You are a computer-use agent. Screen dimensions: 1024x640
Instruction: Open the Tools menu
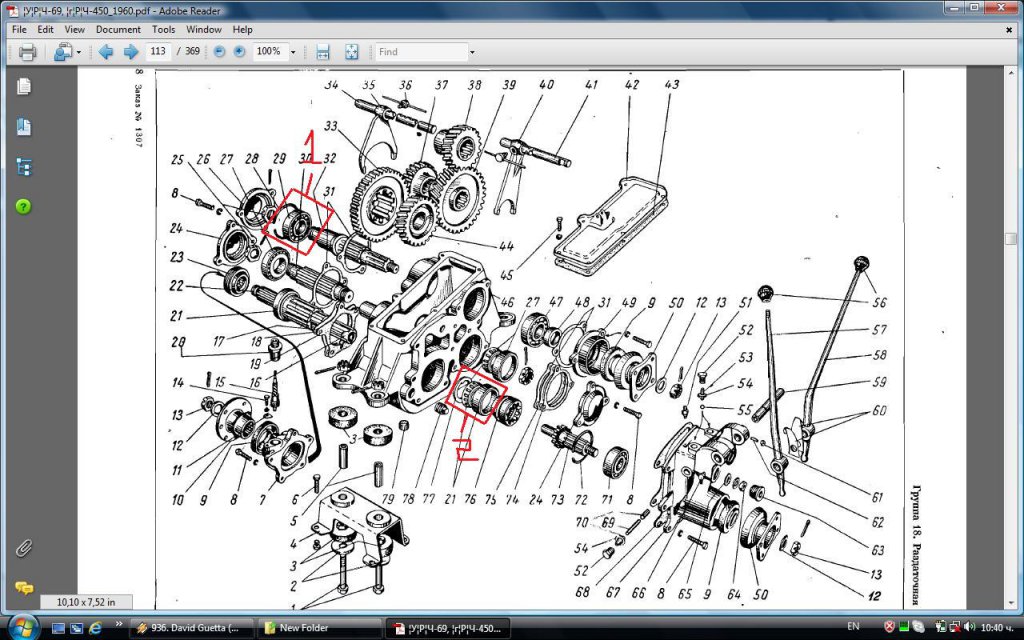point(163,30)
